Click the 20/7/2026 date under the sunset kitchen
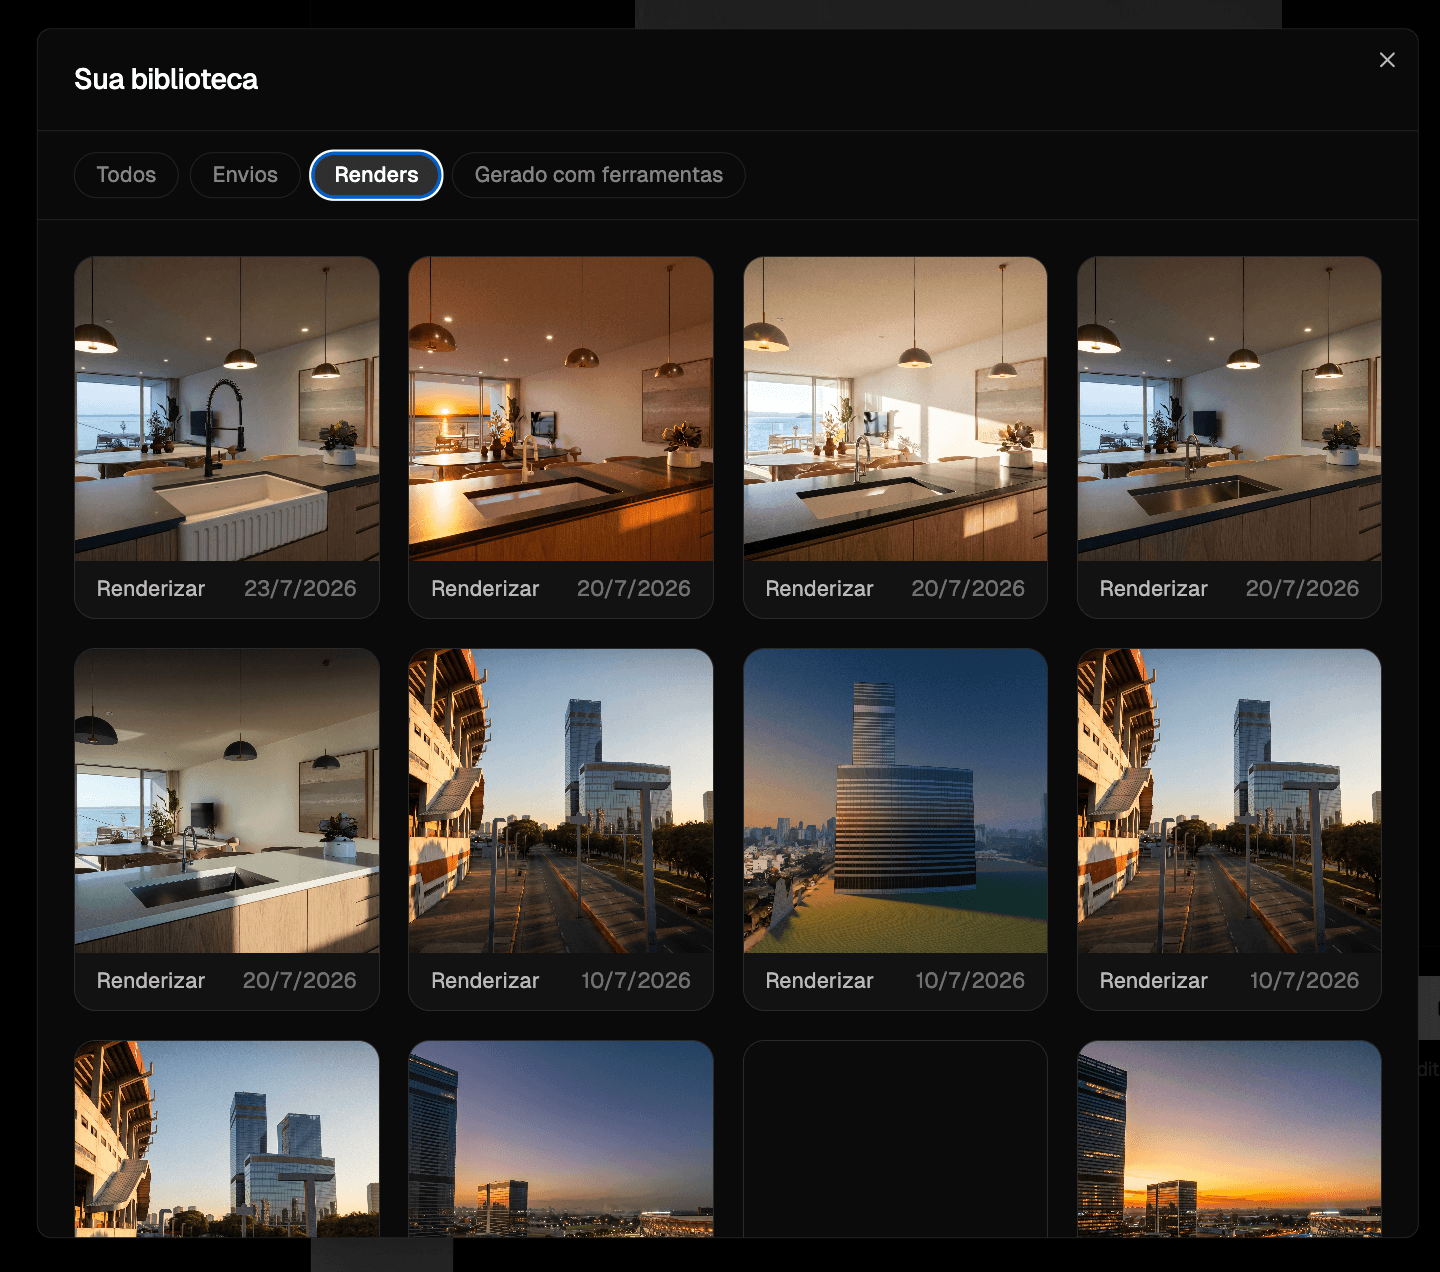The image size is (1440, 1272). tap(634, 589)
